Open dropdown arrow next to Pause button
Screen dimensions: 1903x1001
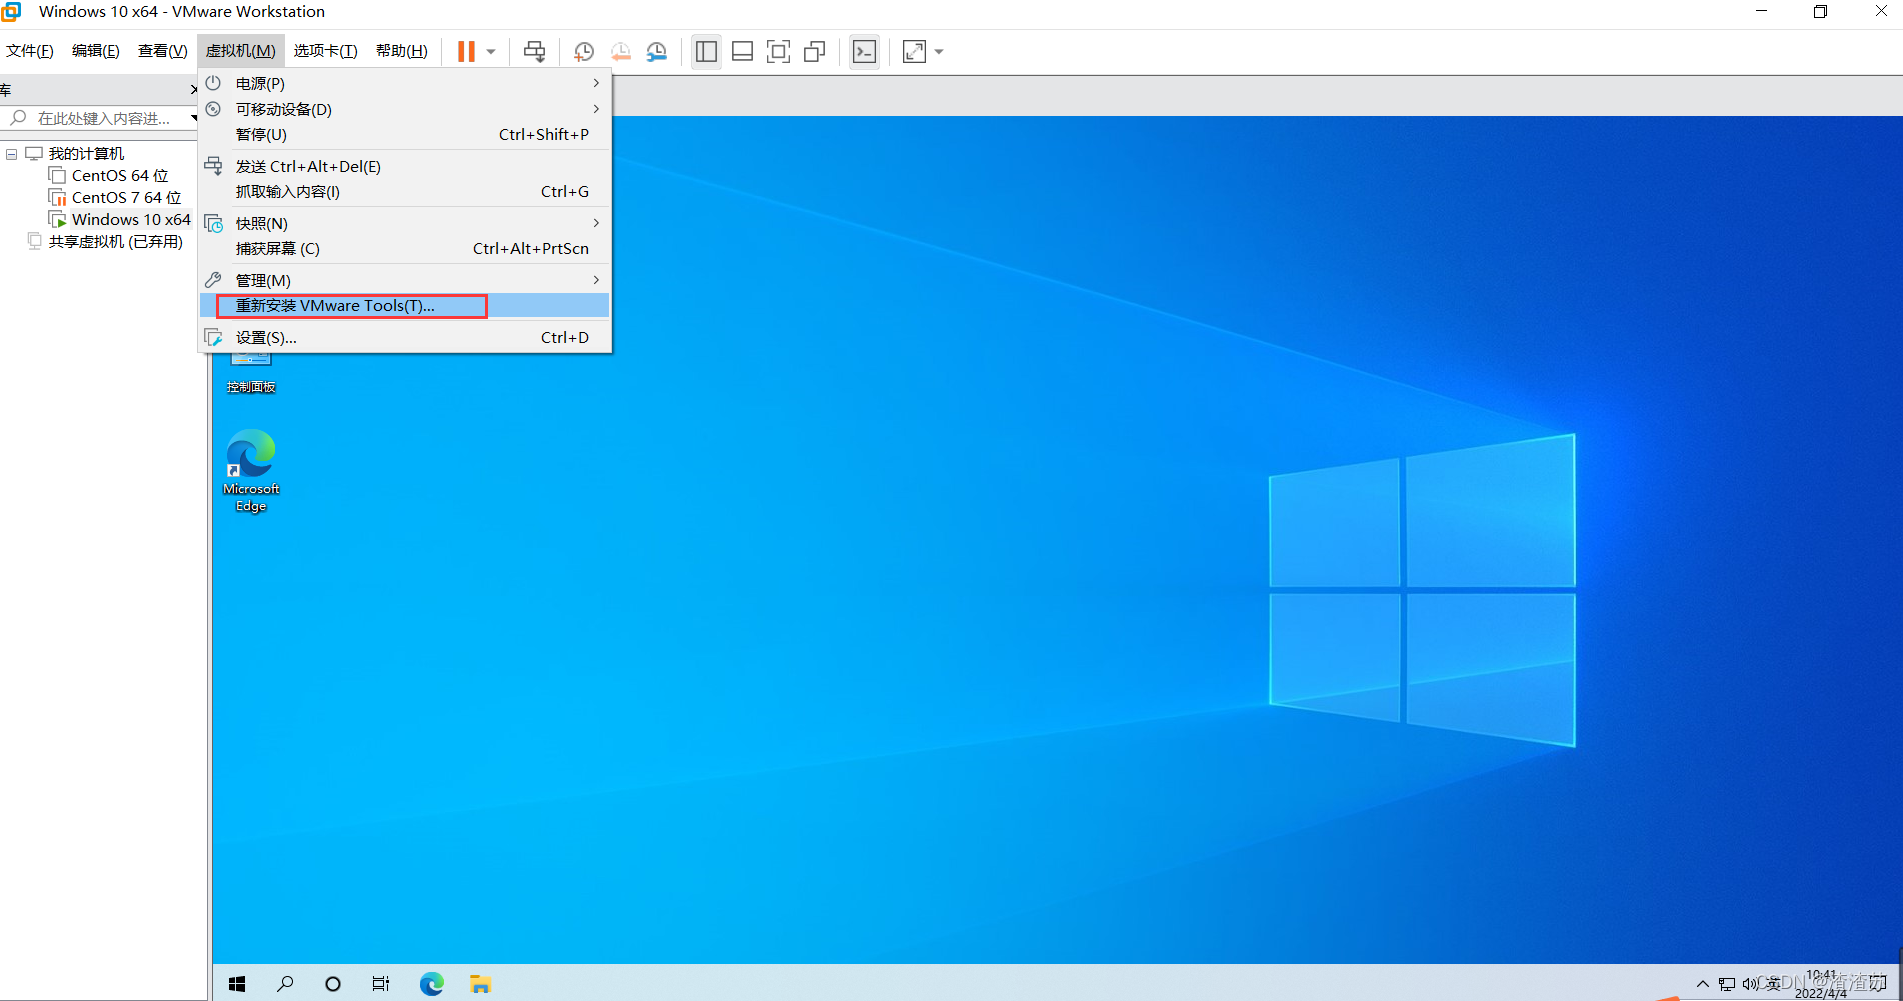click(491, 51)
